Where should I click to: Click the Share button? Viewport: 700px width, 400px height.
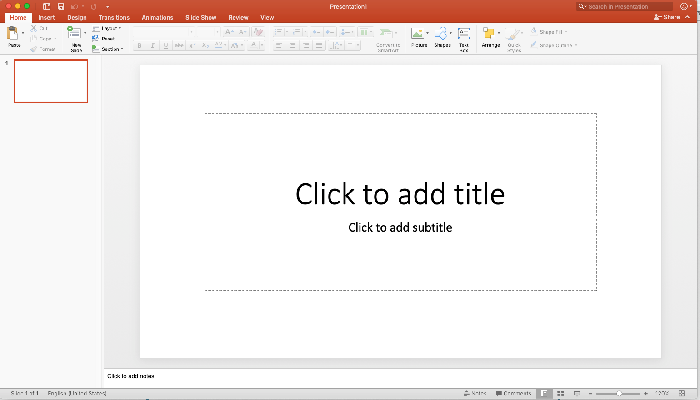pyautogui.click(x=667, y=17)
